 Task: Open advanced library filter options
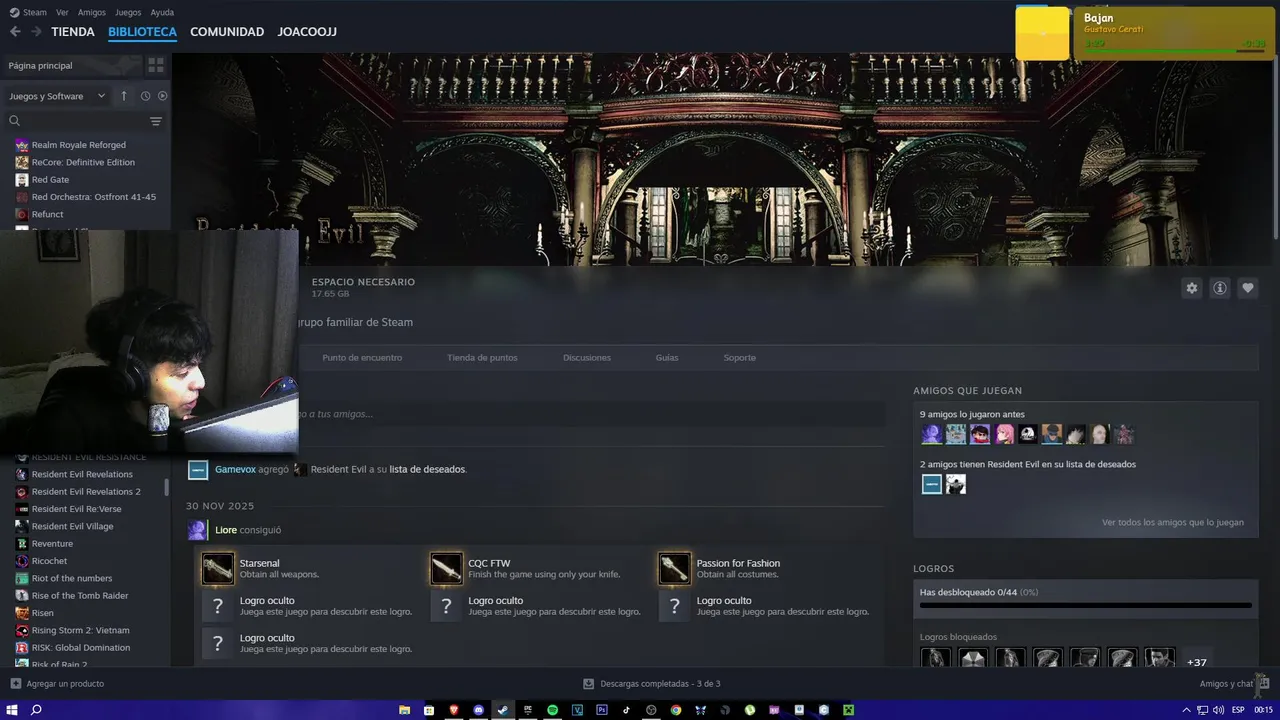tap(156, 121)
